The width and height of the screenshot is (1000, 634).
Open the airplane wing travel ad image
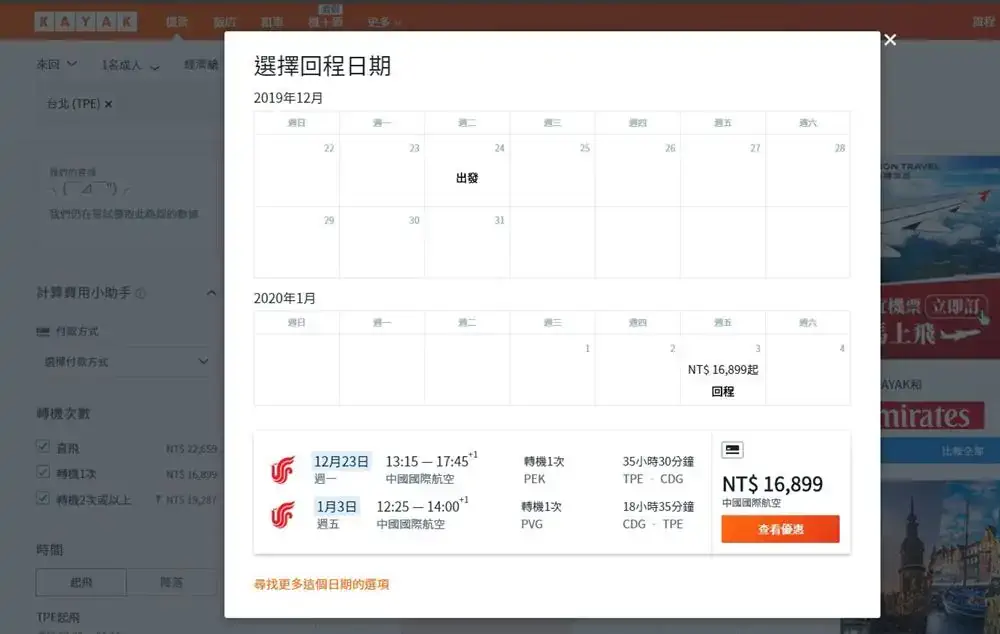click(x=940, y=220)
